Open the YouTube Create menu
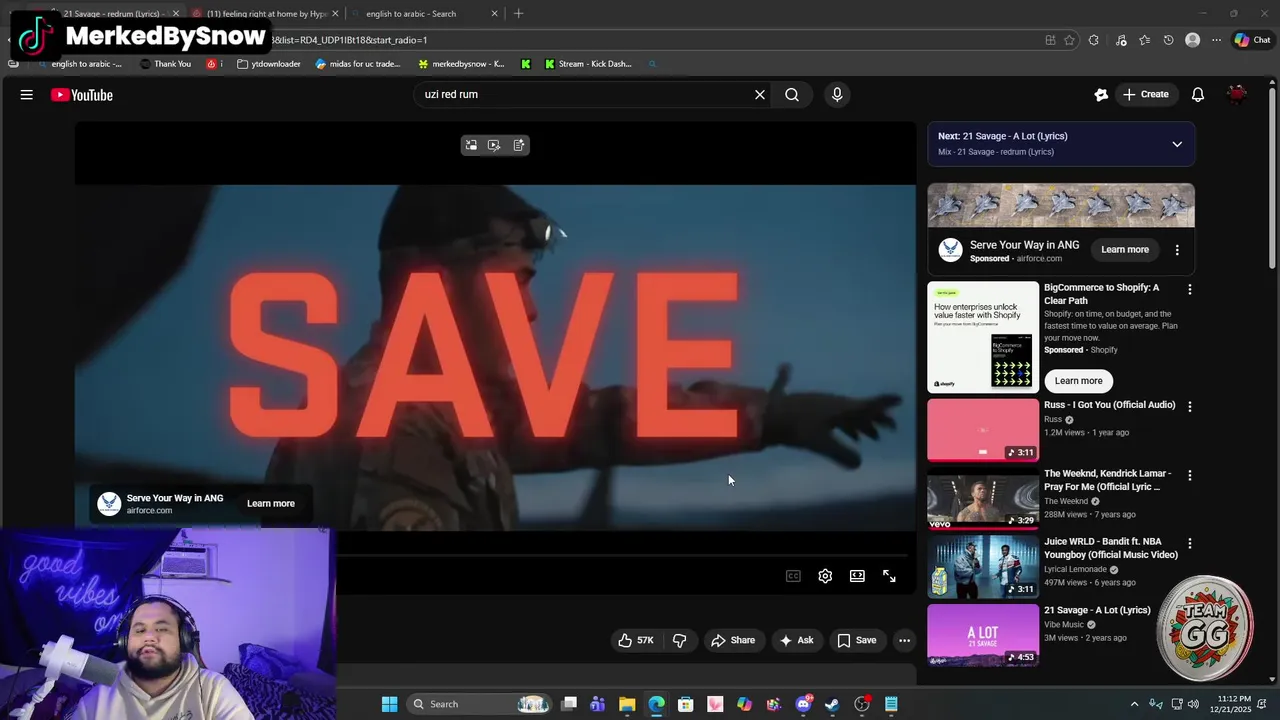This screenshot has height=720, width=1280. pos(1146,95)
